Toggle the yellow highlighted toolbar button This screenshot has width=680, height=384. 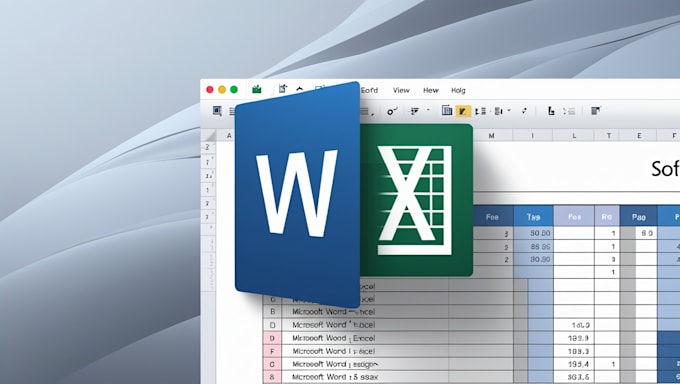point(463,111)
